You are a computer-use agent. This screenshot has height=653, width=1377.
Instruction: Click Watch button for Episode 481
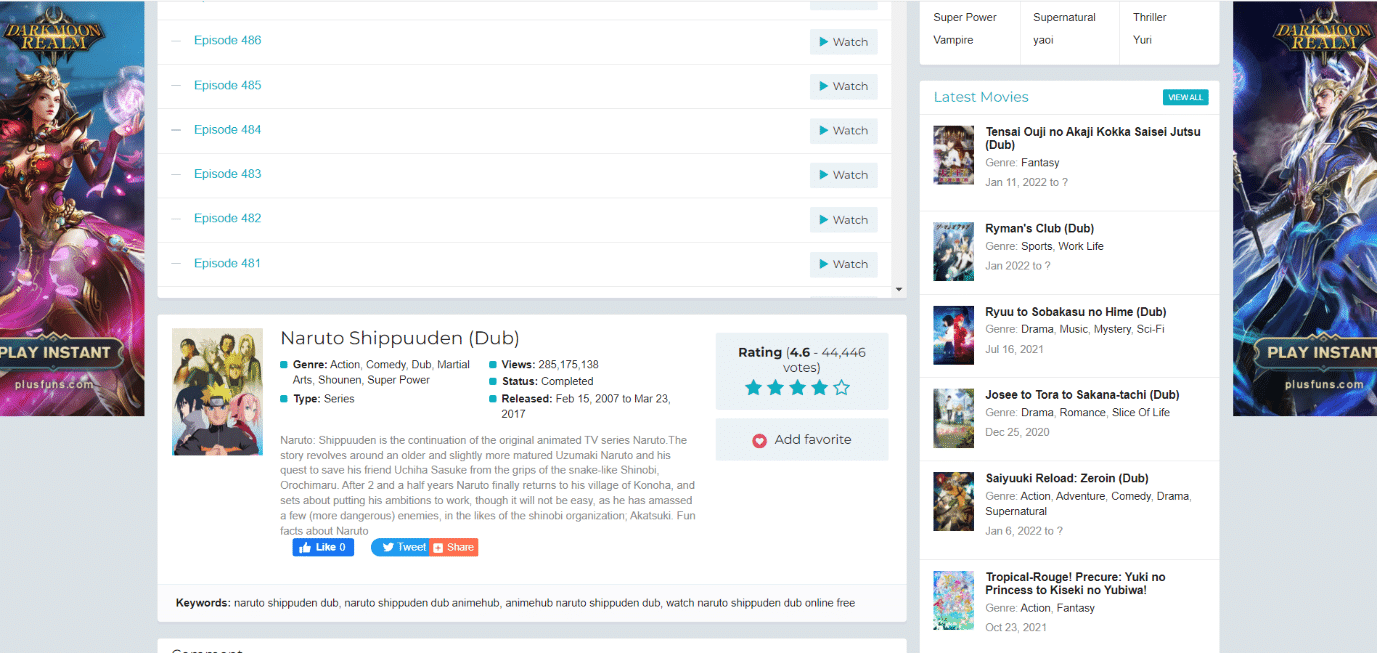pos(843,264)
